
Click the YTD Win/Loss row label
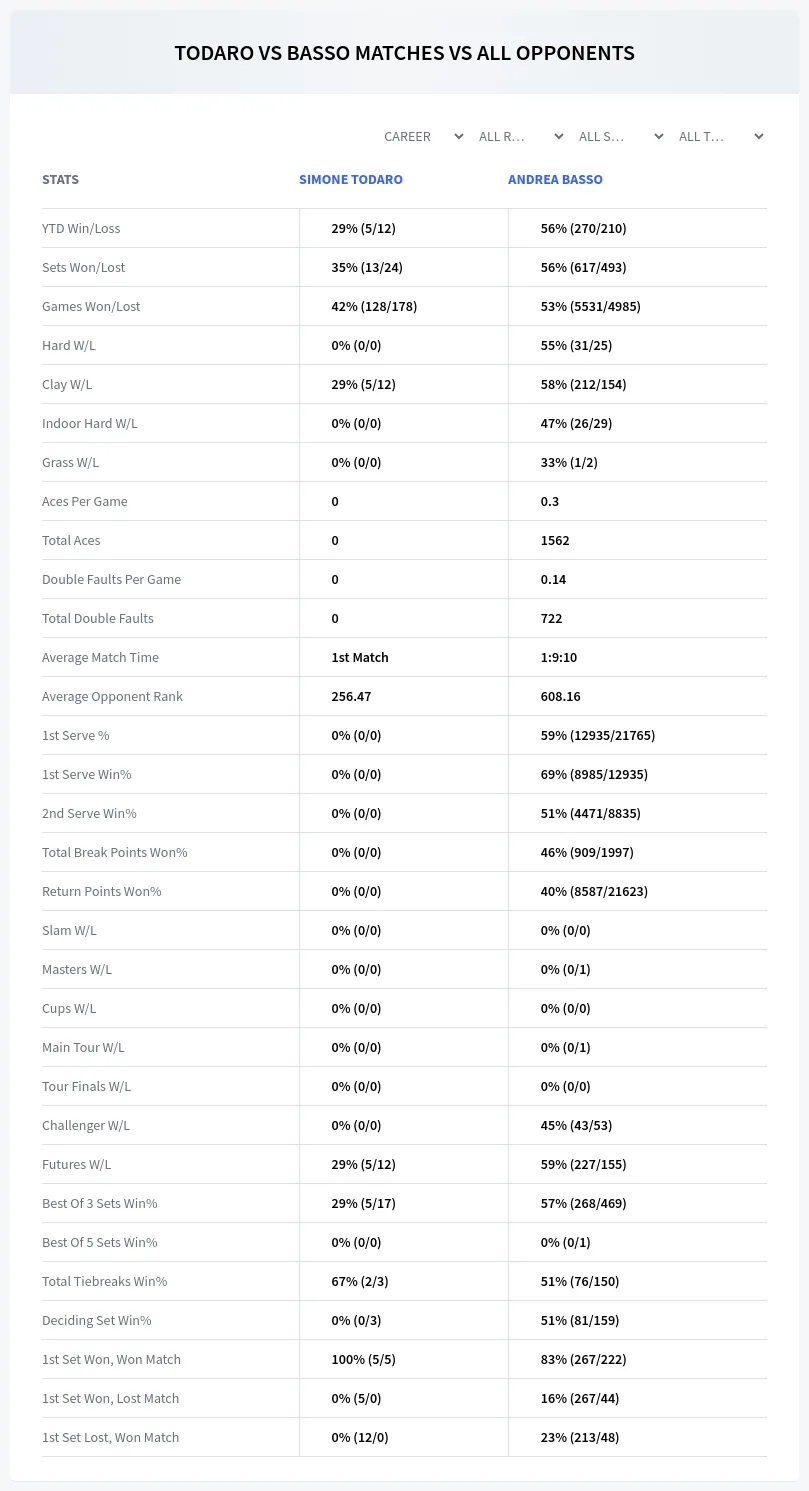coord(81,228)
